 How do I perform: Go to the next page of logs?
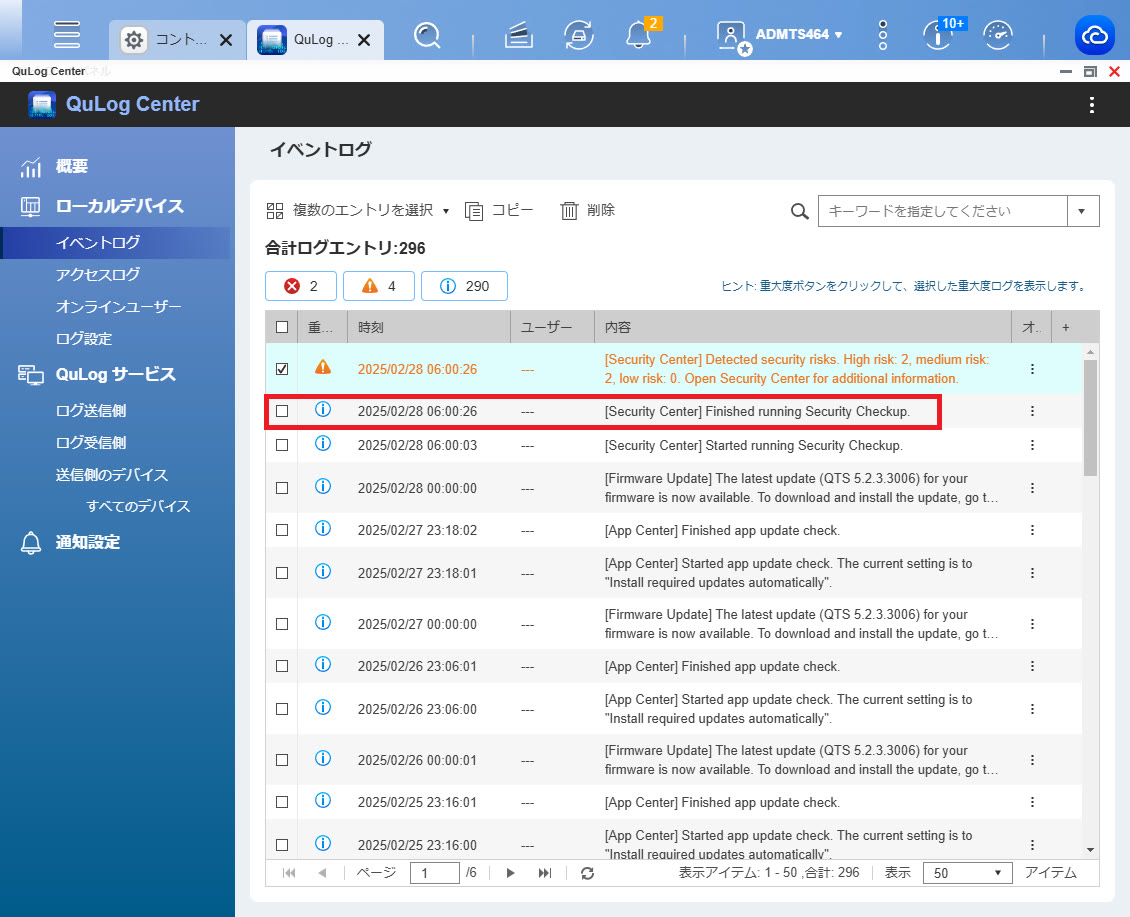pos(510,873)
